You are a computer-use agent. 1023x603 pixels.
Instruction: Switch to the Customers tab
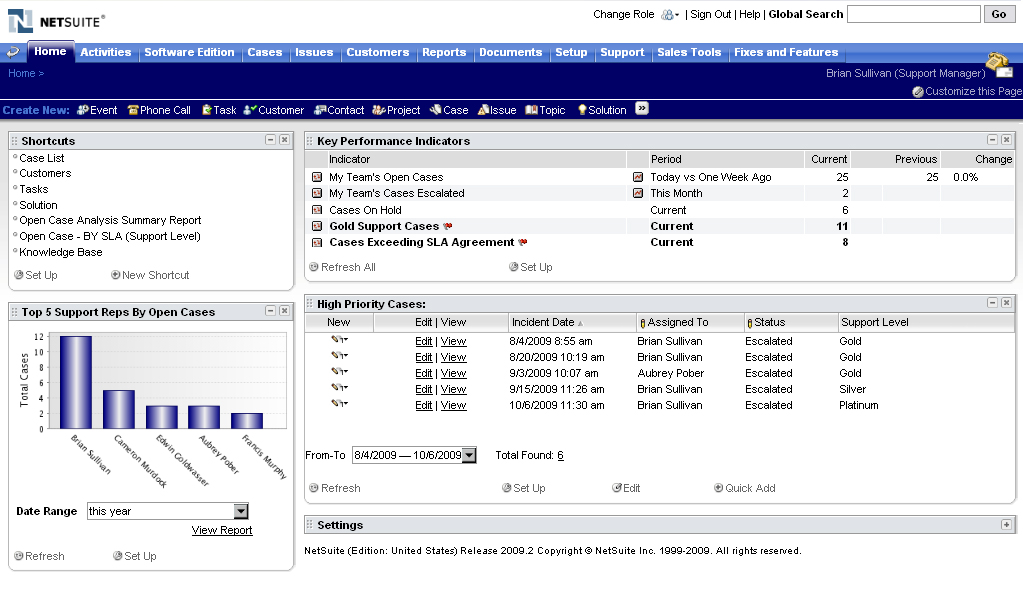(x=377, y=52)
